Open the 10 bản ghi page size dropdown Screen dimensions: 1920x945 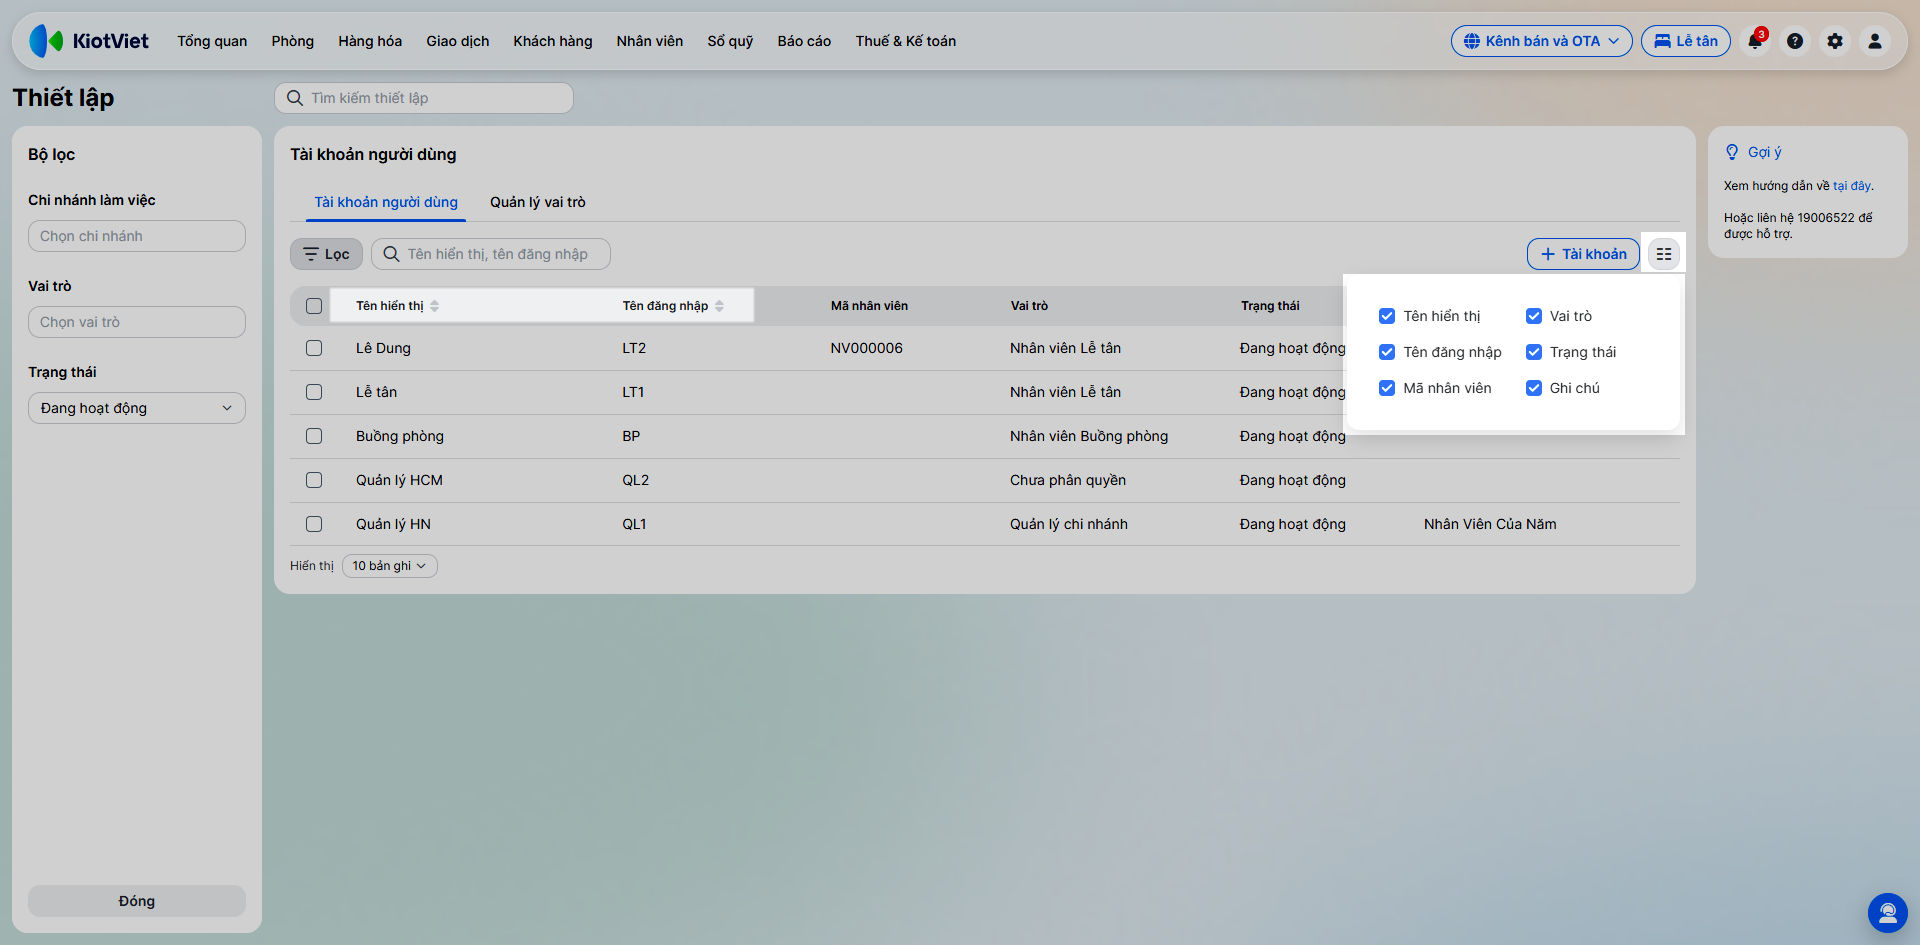(x=390, y=566)
